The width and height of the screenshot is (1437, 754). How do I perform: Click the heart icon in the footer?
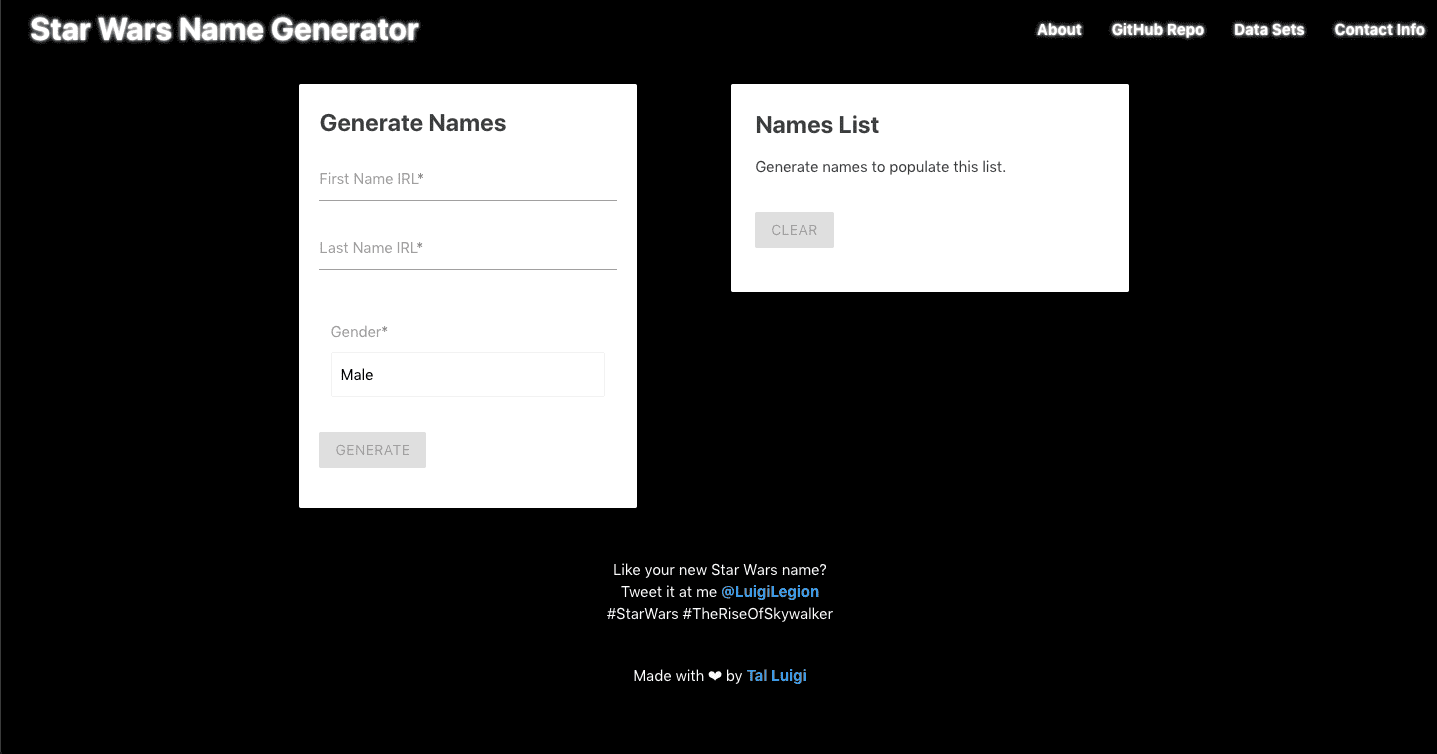(715, 676)
